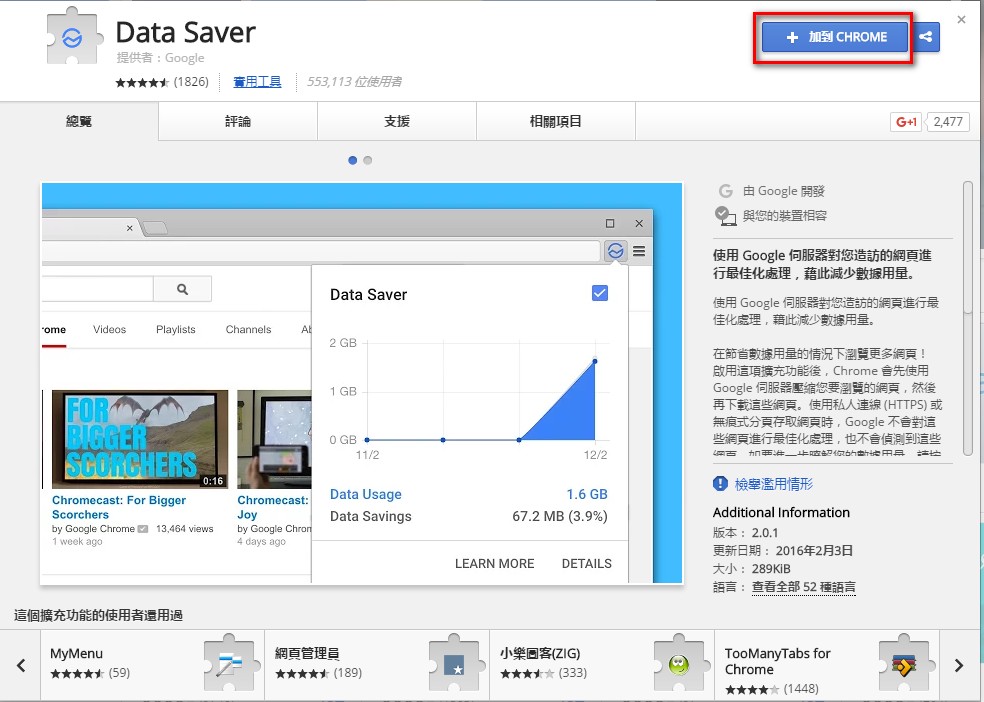
Task: Click the 加到 CHROME add button
Action: [835, 37]
